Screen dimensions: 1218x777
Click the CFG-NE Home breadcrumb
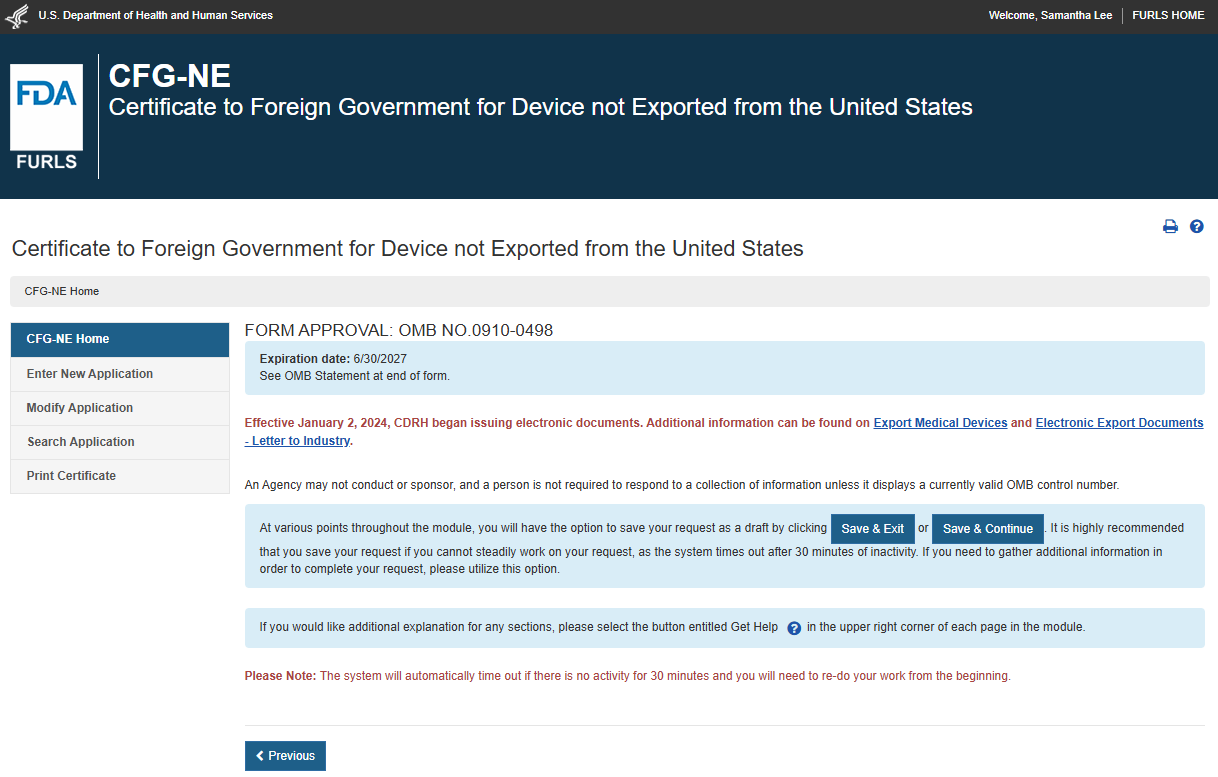62,291
